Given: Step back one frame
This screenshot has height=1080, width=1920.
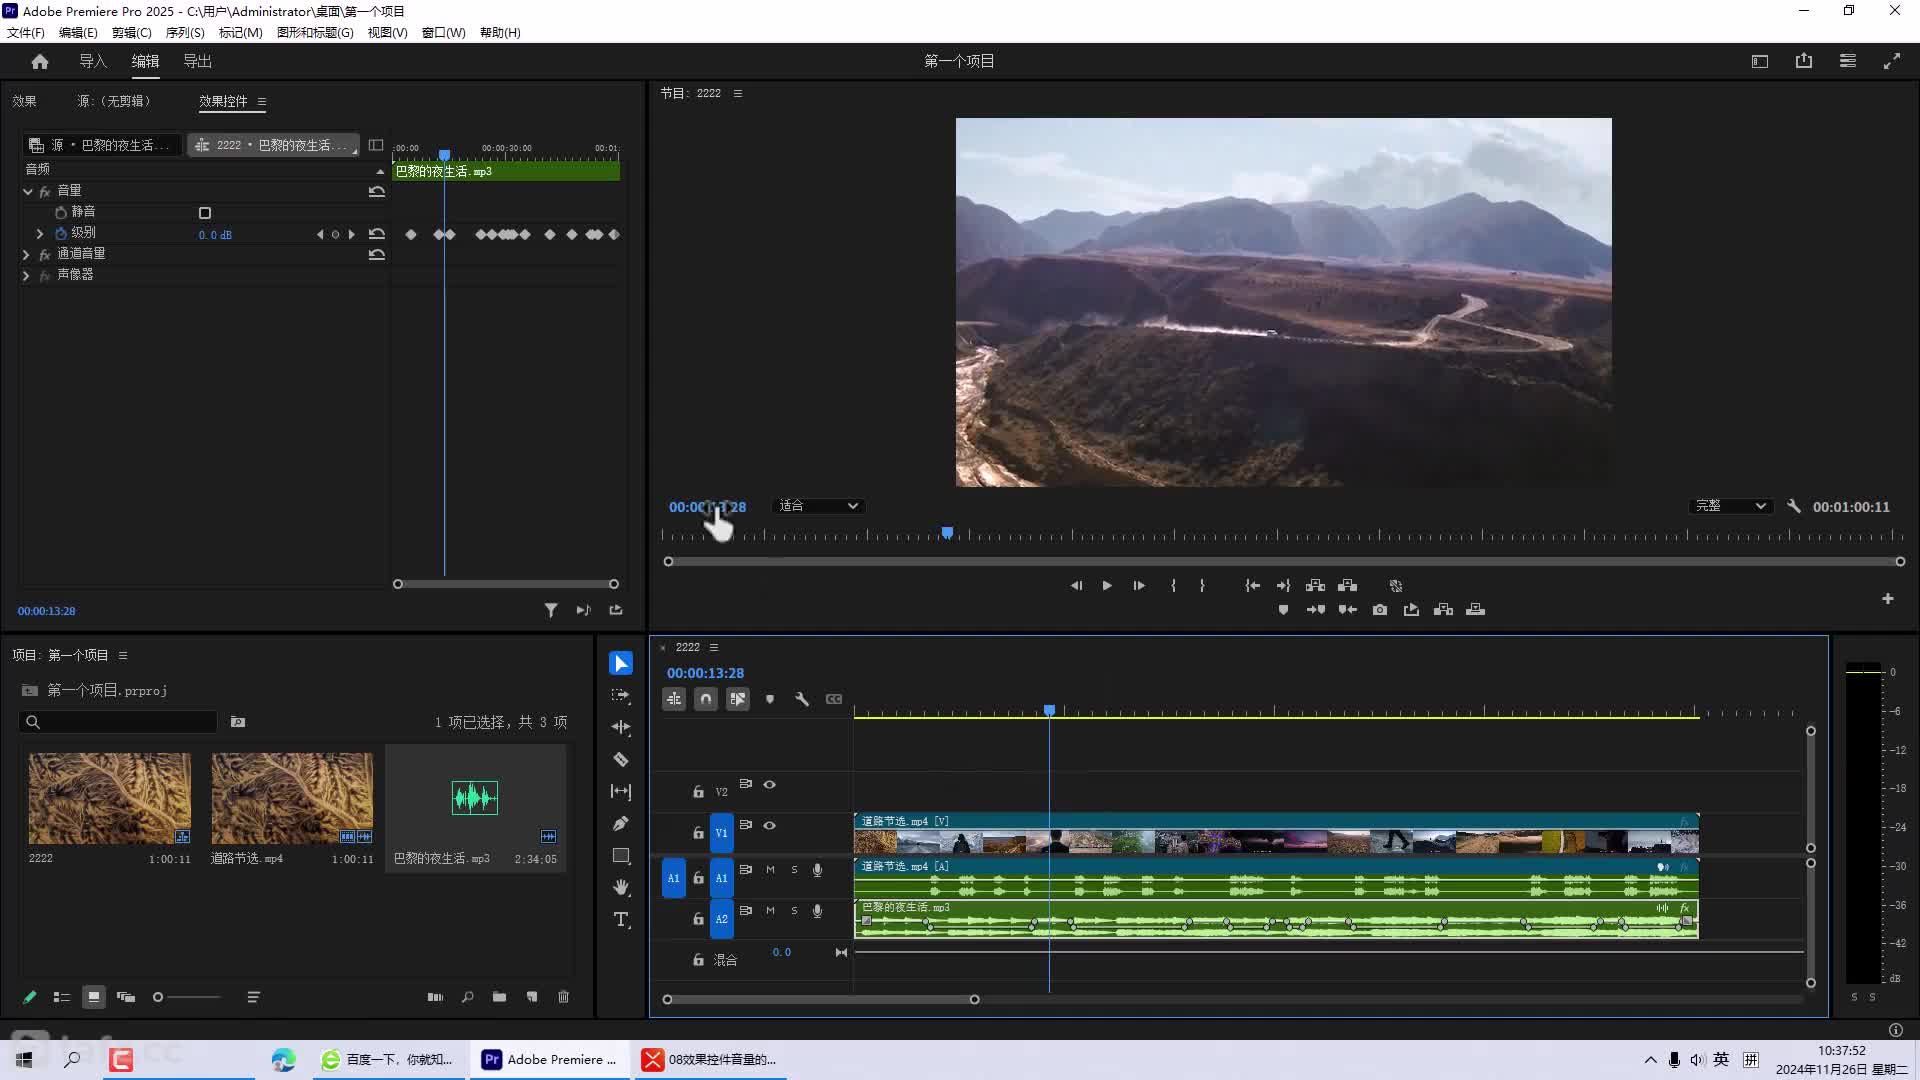Looking at the screenshot, I should [x=1076, y=586].
